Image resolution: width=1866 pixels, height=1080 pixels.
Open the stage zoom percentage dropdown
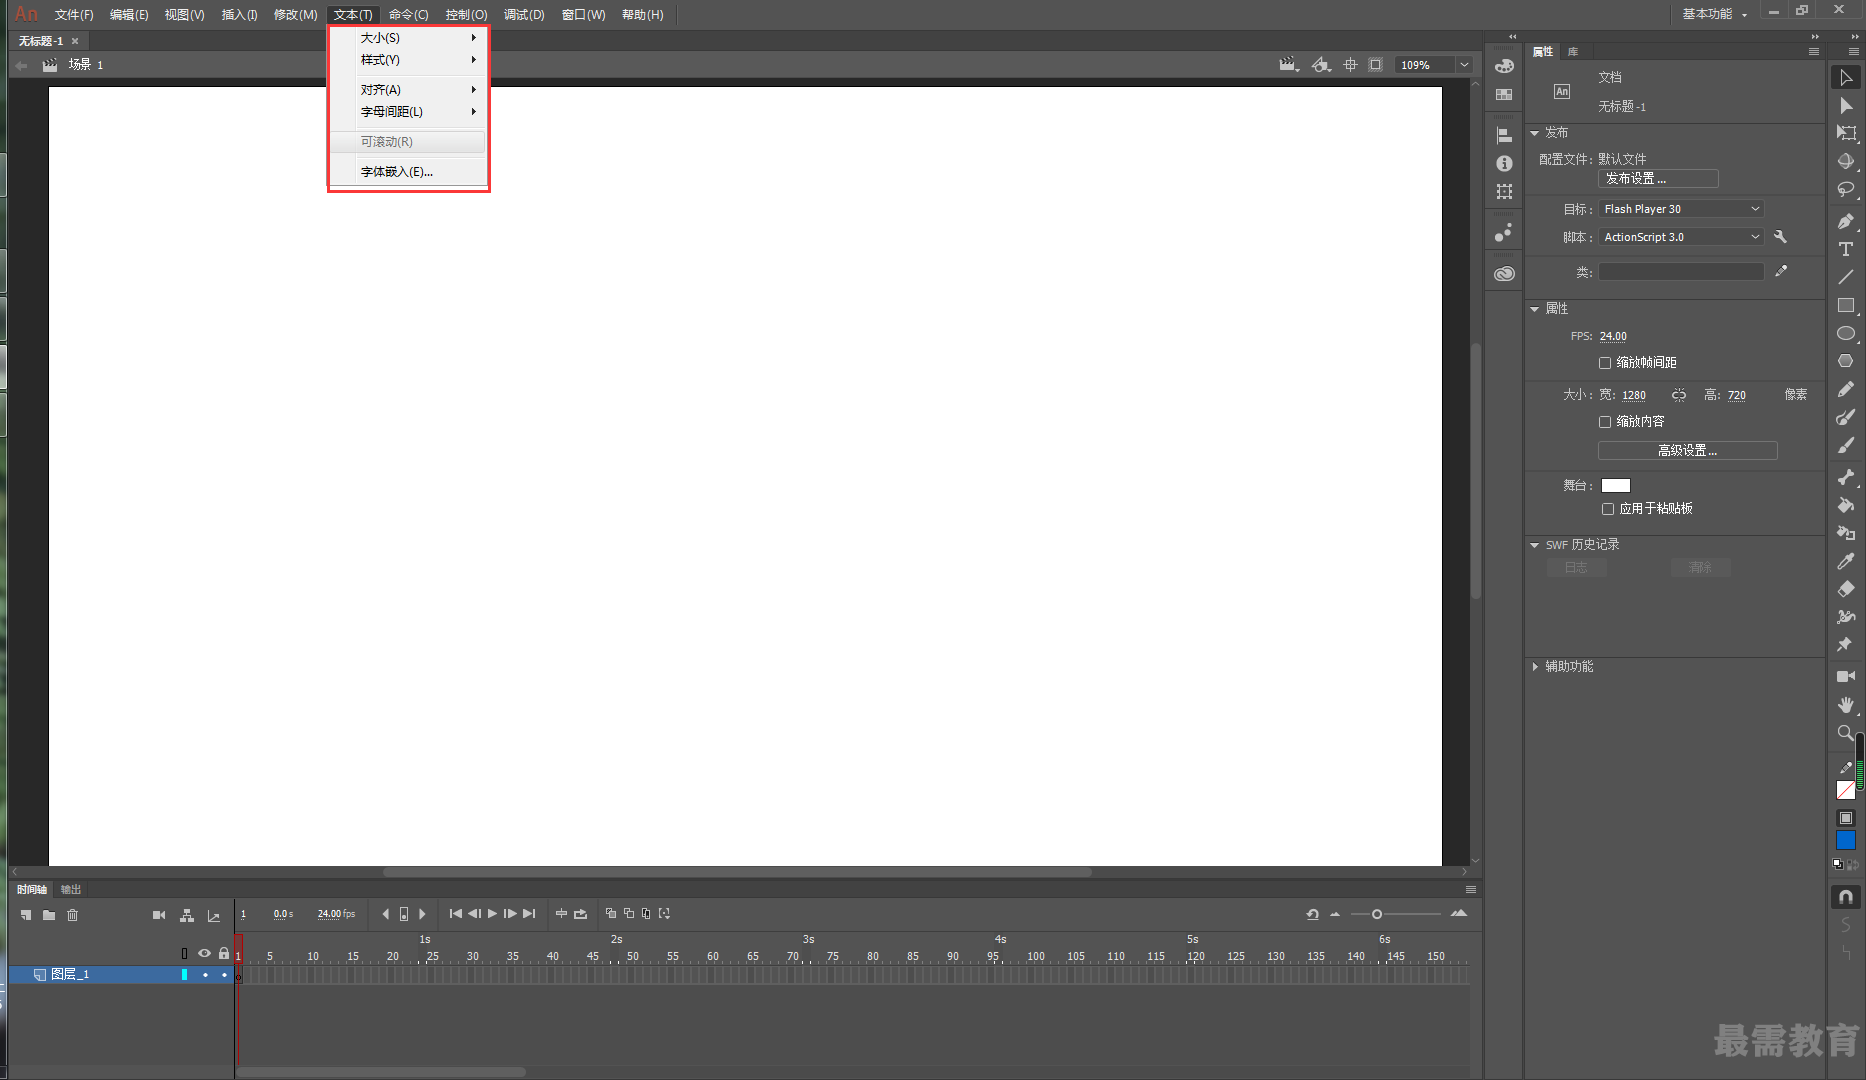(1464, 65)
